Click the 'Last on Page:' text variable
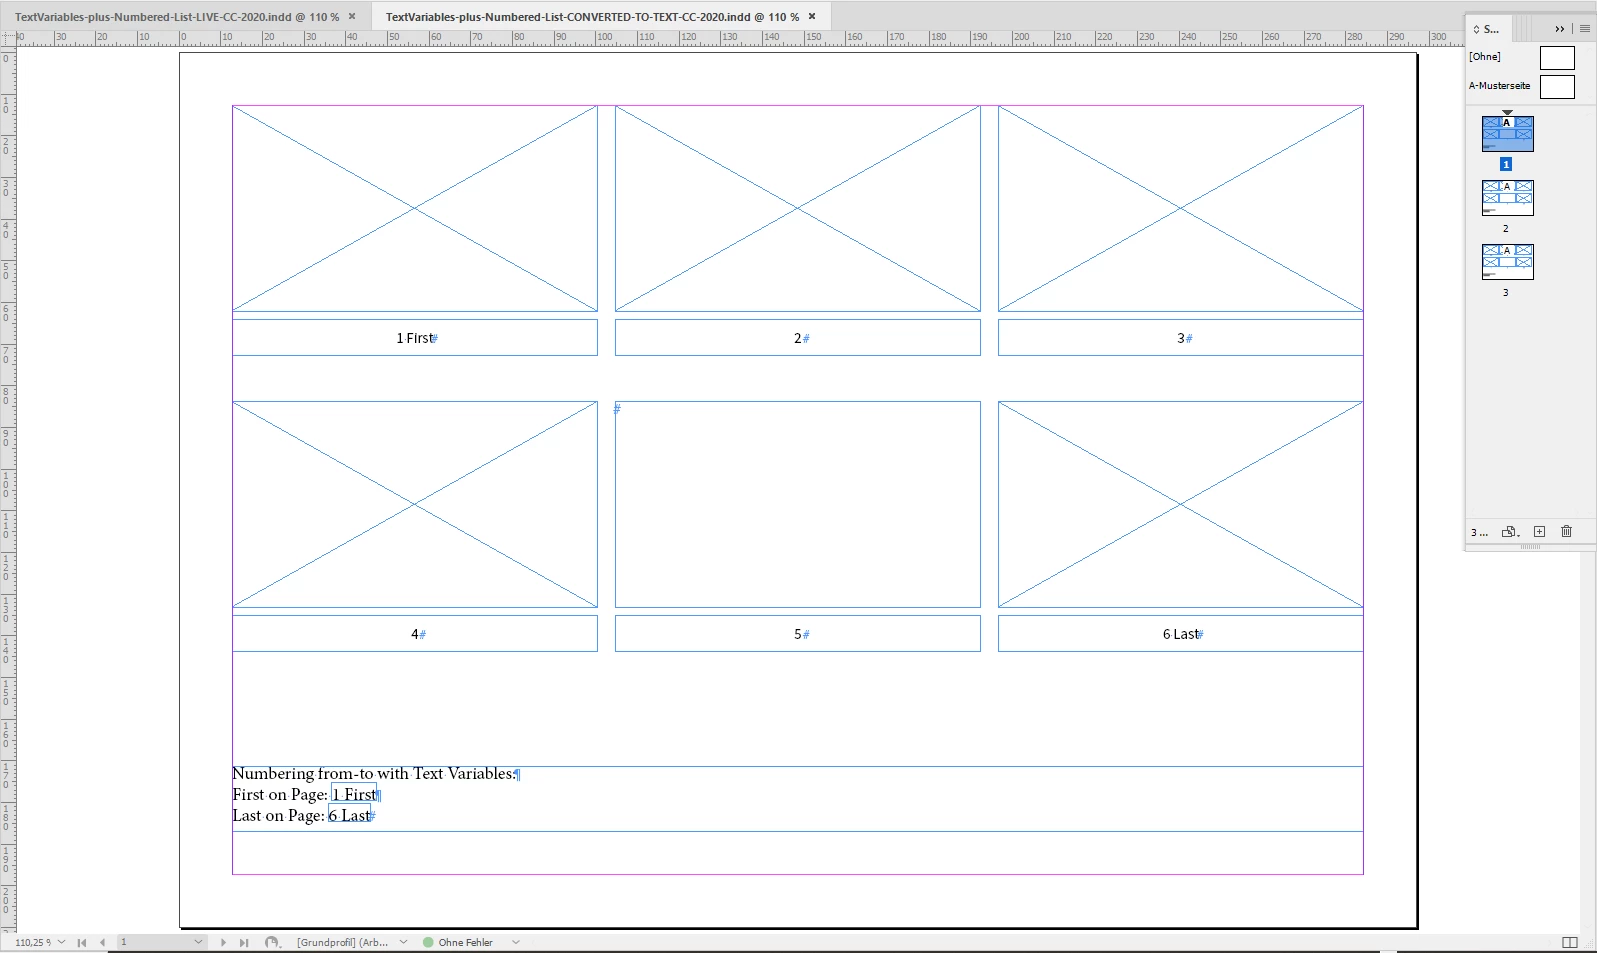1597x953 pixels. point(349,816)
